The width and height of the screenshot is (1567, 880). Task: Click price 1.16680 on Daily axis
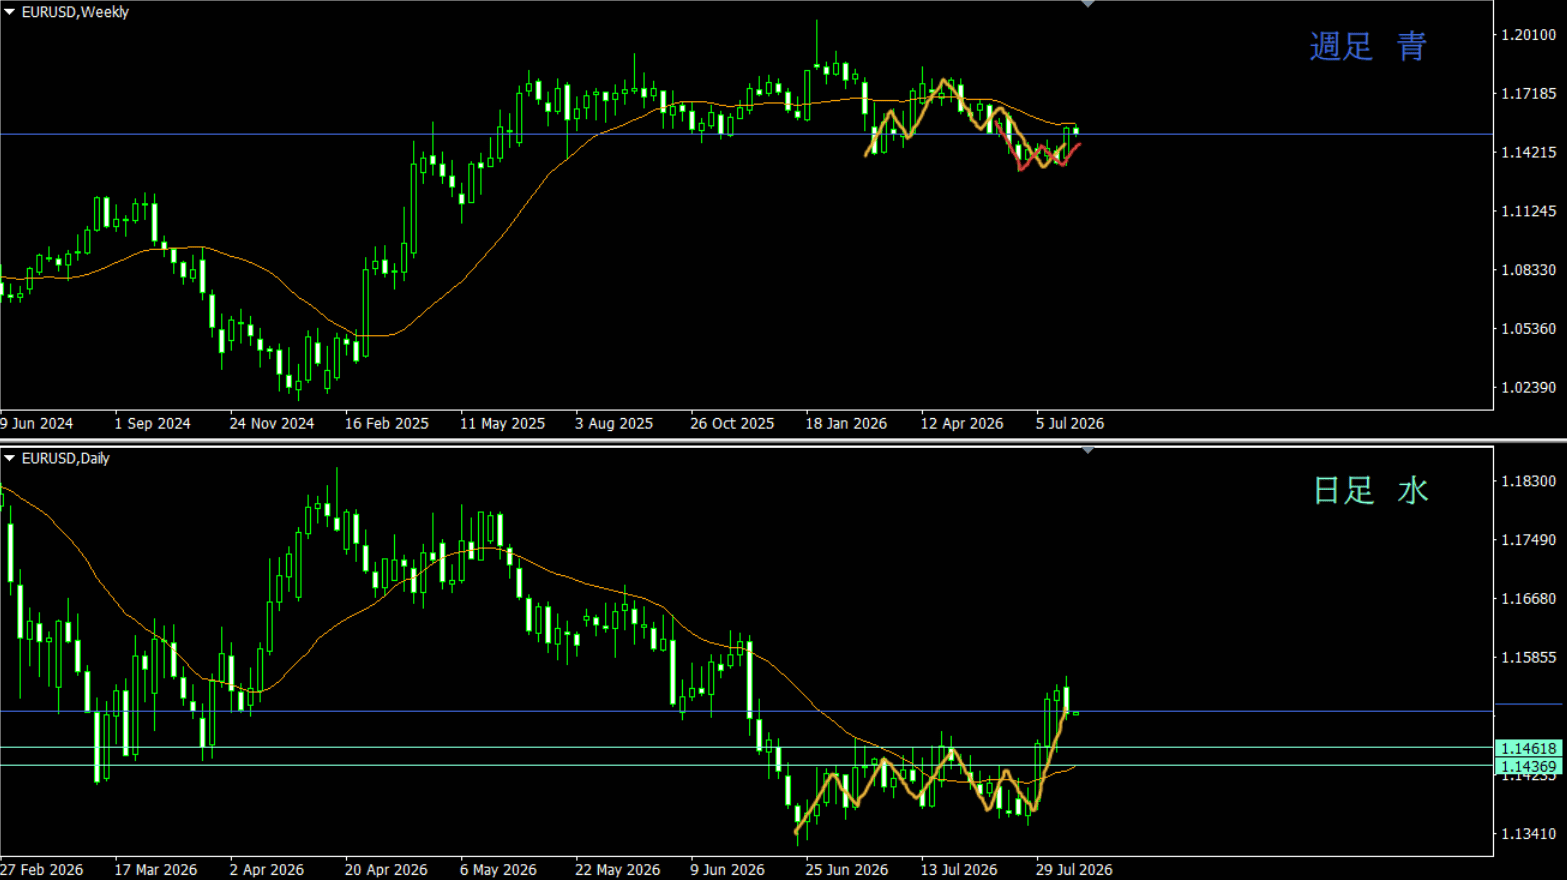pyautogui.click(x=1529, y=599)
